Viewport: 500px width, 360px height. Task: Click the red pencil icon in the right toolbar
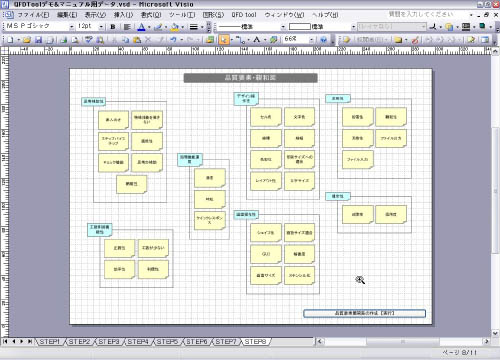(x=415, y=40)
